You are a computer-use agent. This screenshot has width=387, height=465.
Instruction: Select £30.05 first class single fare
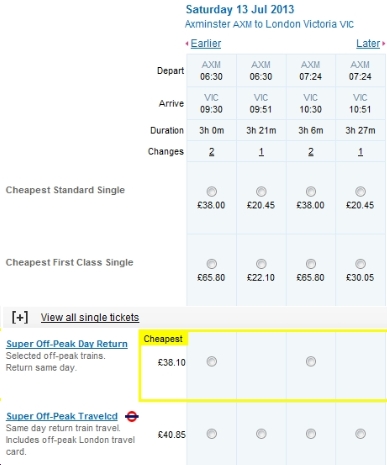point(360,264)
